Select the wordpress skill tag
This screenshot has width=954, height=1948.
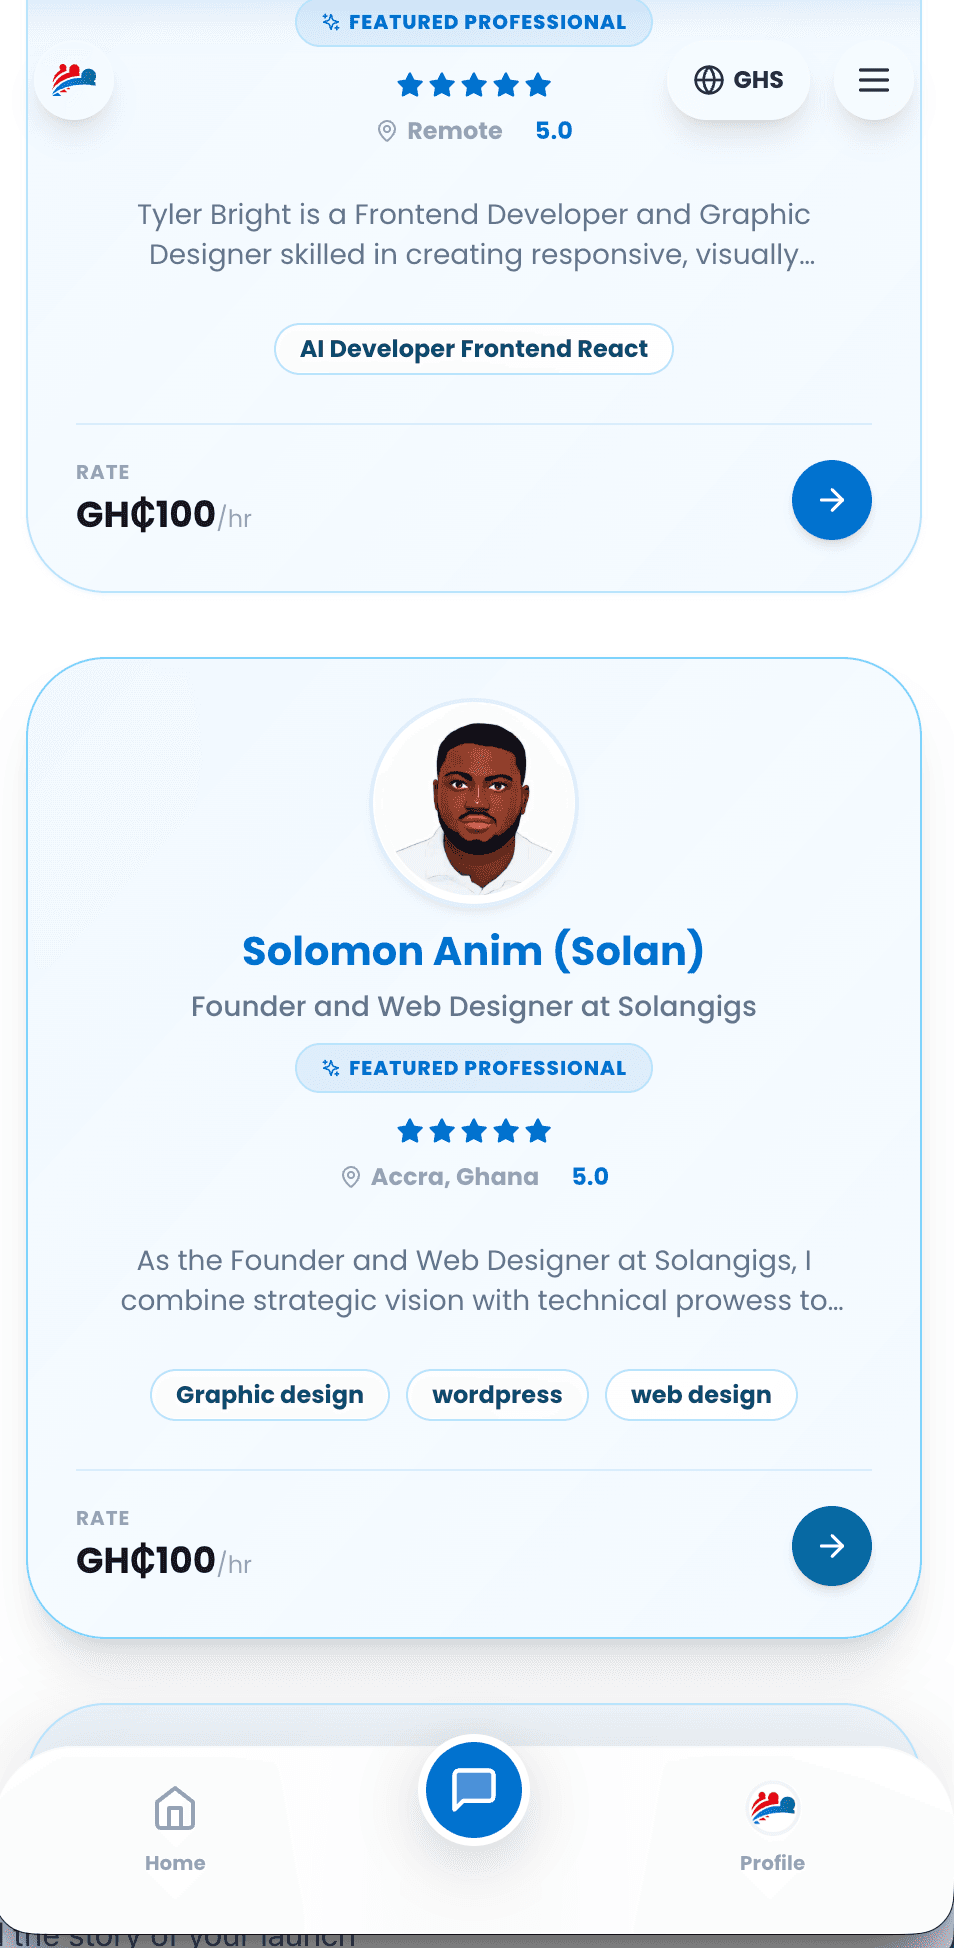[496, 1394]
